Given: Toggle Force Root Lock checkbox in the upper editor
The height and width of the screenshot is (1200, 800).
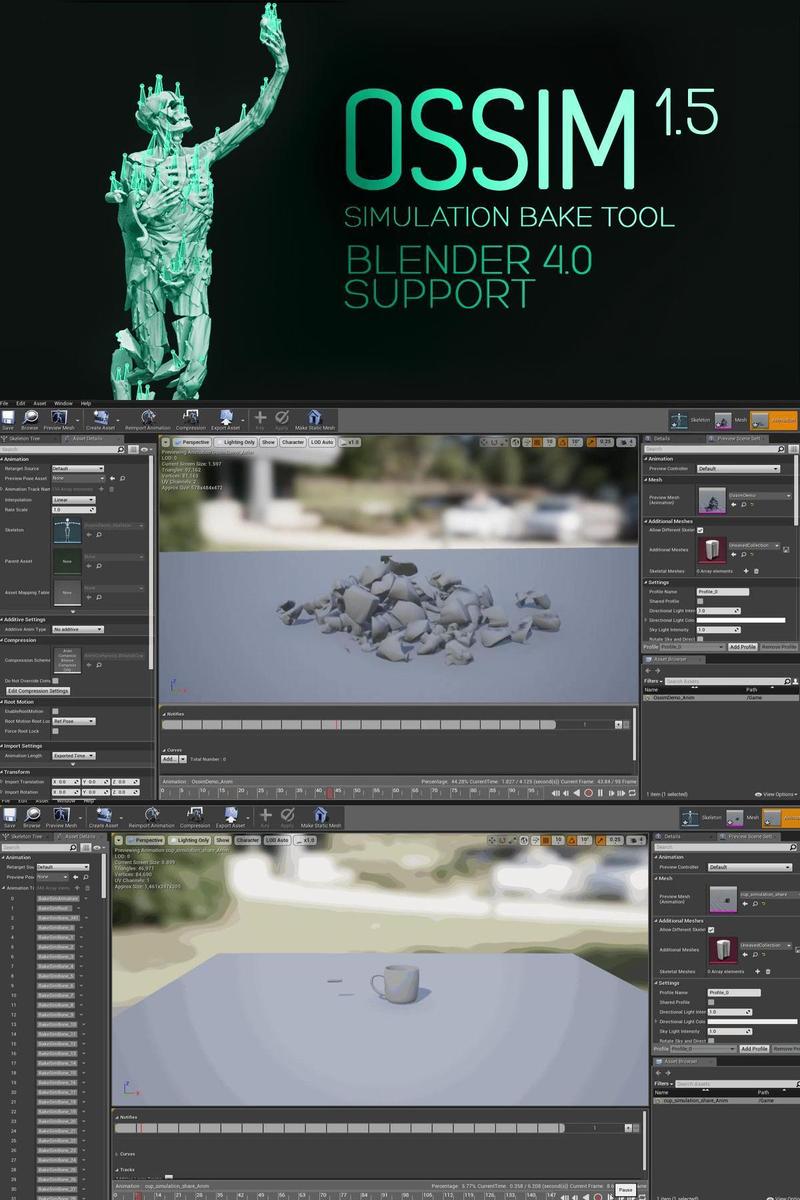Looking at the screenshot, I should click(55, 731).
